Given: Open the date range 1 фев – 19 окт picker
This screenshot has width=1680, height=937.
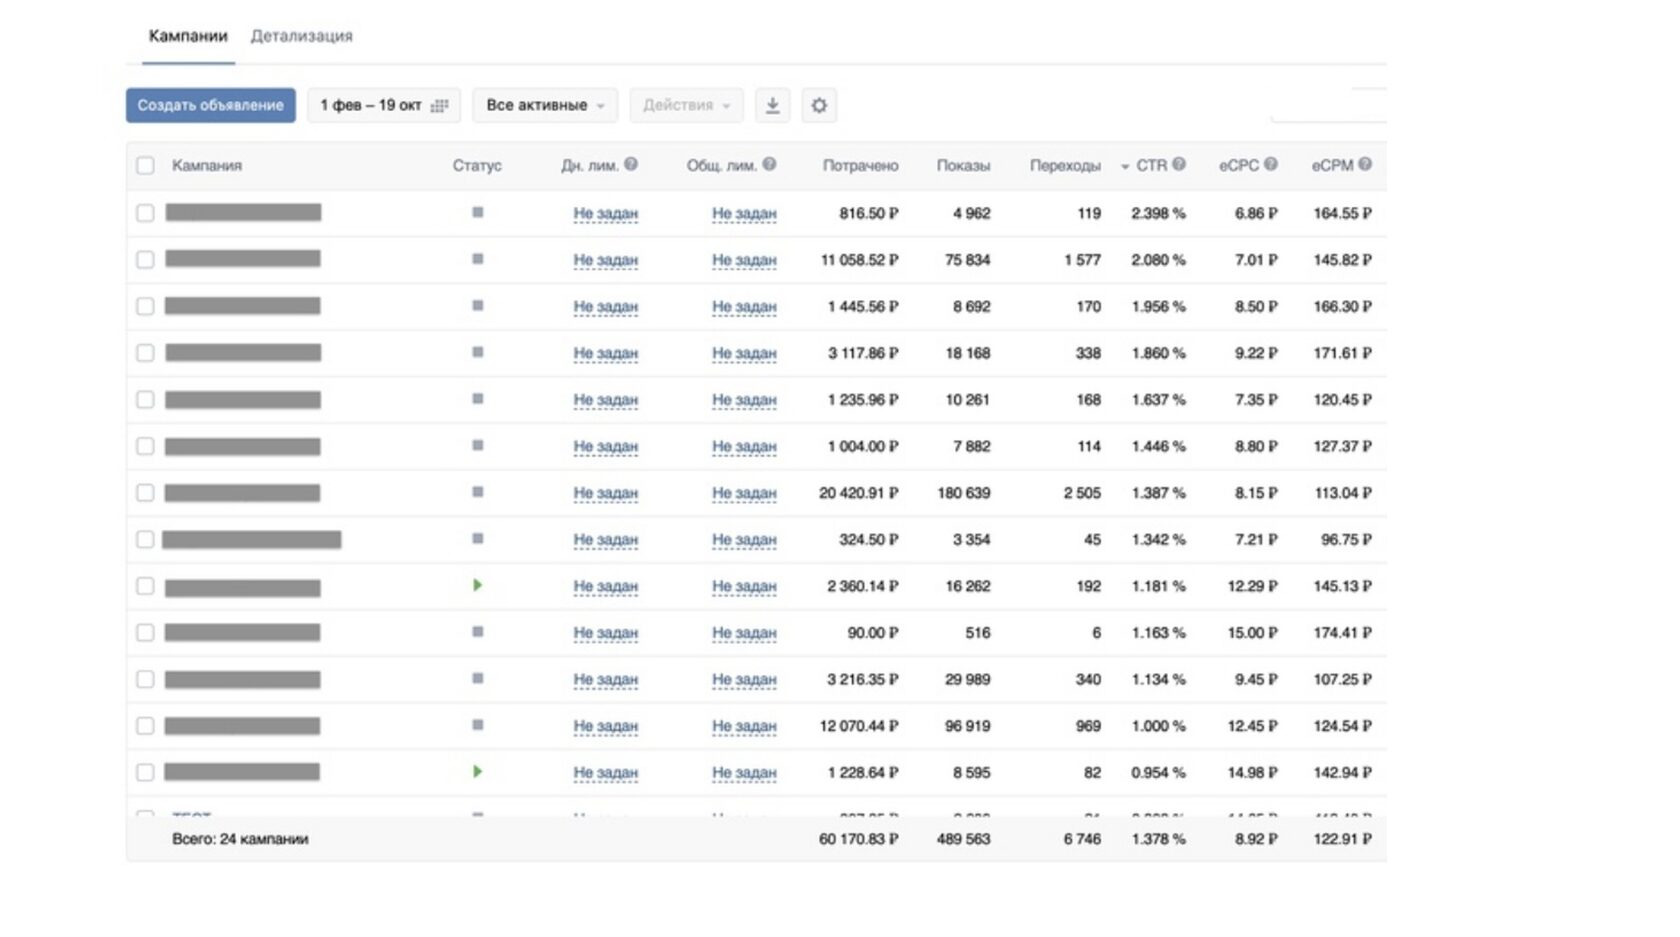Looking at the screenshot, I should 384,105.
